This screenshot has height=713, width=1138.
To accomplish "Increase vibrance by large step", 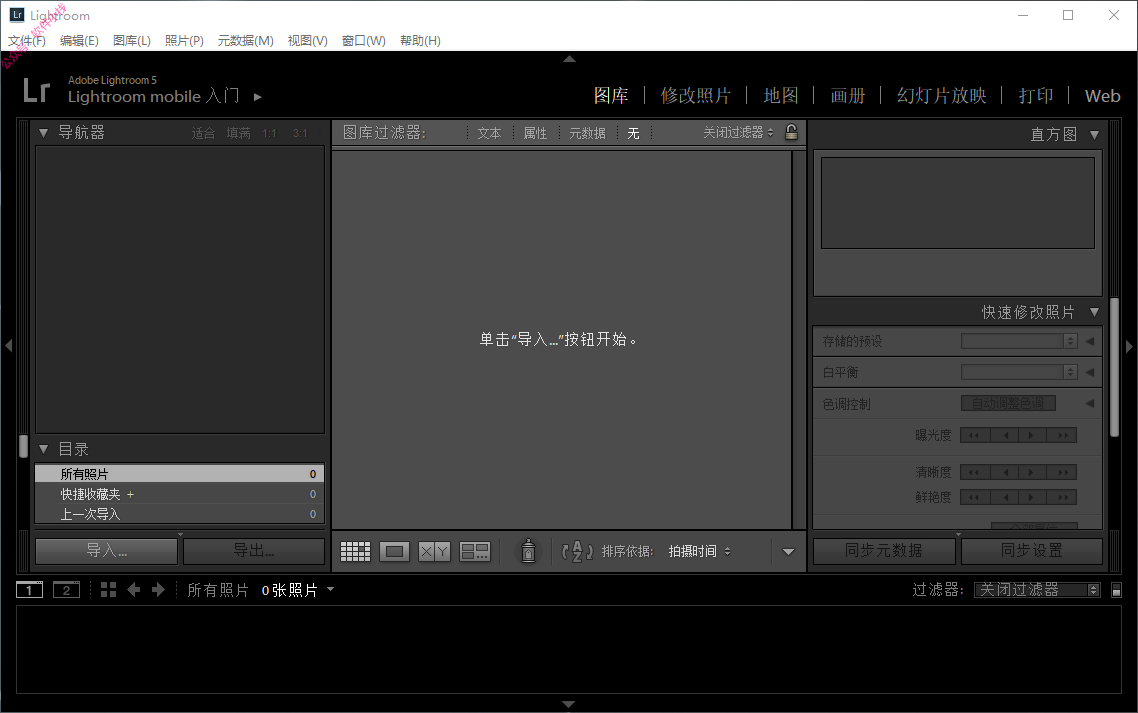I will 1063,497.
